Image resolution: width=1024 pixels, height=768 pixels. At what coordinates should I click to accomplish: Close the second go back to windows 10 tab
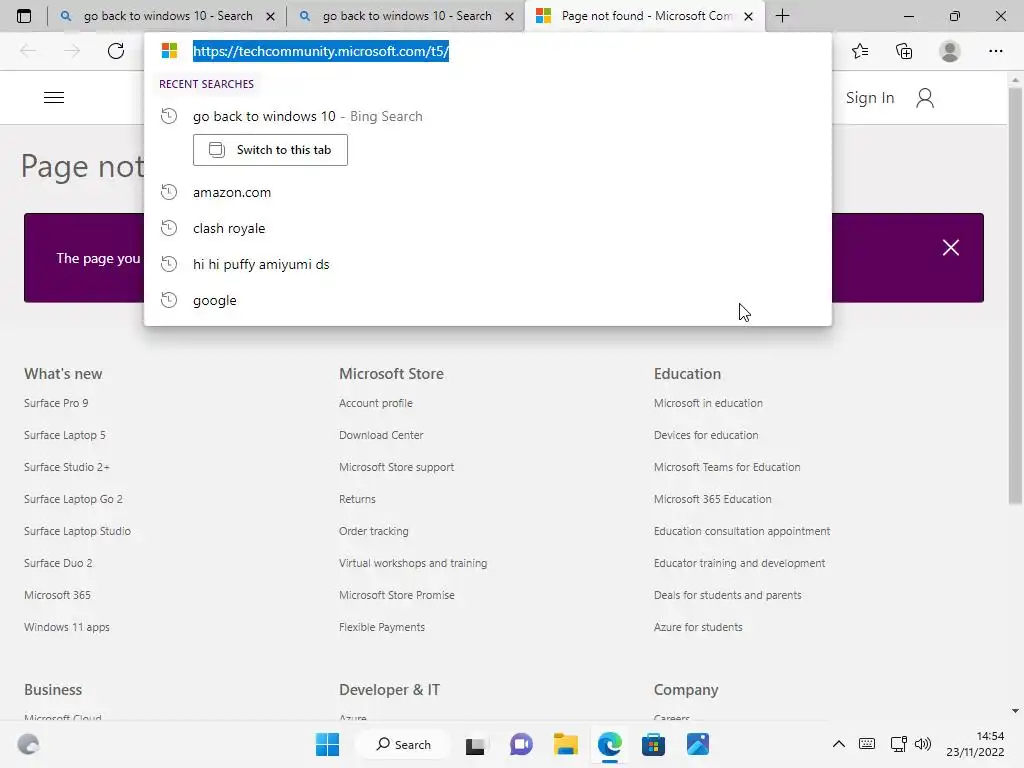[509, 16]
